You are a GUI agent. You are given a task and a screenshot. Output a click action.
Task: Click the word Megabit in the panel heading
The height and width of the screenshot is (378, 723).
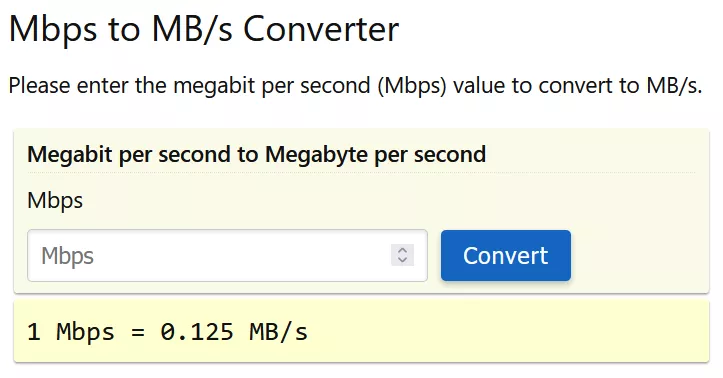71,154
